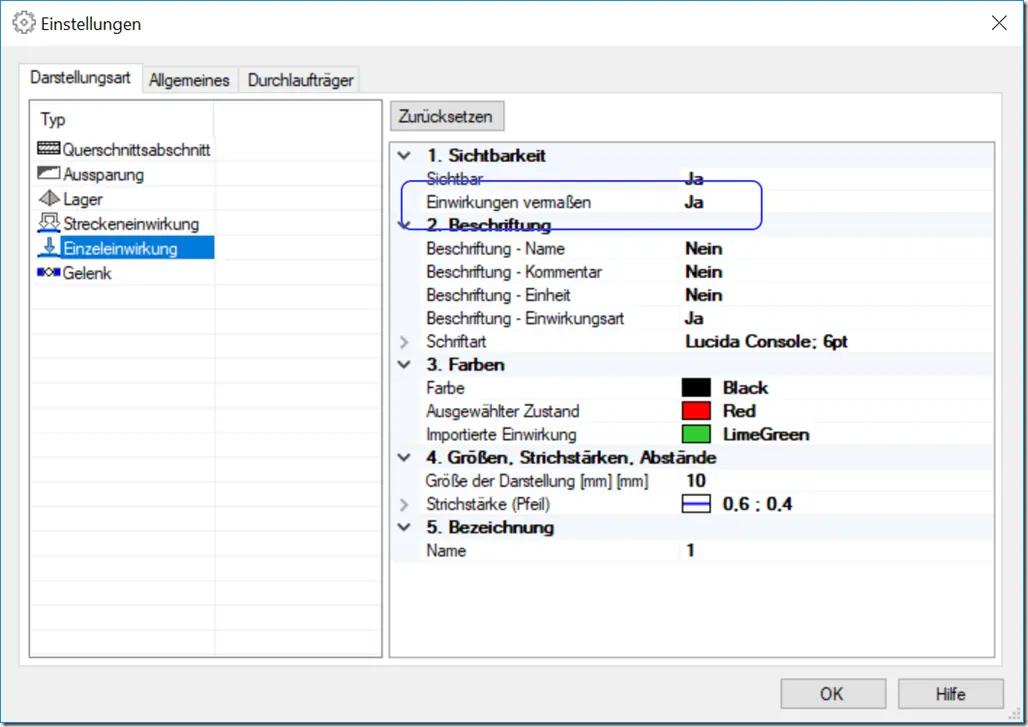Viewport: 1028px width, 727px height.
Task: Click the Beschriftung - Name property label
Action: pos(496,248)
